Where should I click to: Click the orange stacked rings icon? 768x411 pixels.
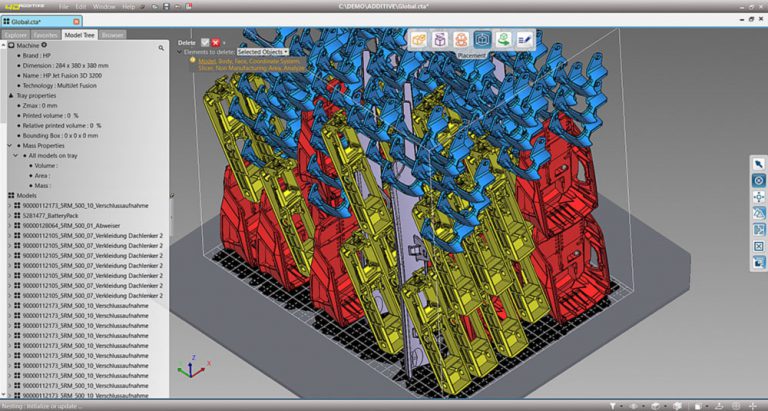pyautogui.click(x=460, y=40)
